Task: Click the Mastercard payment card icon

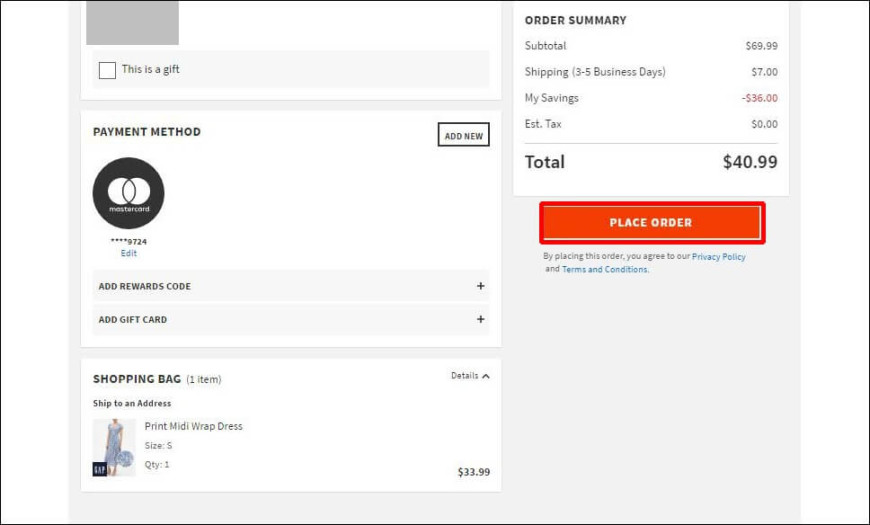Action: pos(128,193)
